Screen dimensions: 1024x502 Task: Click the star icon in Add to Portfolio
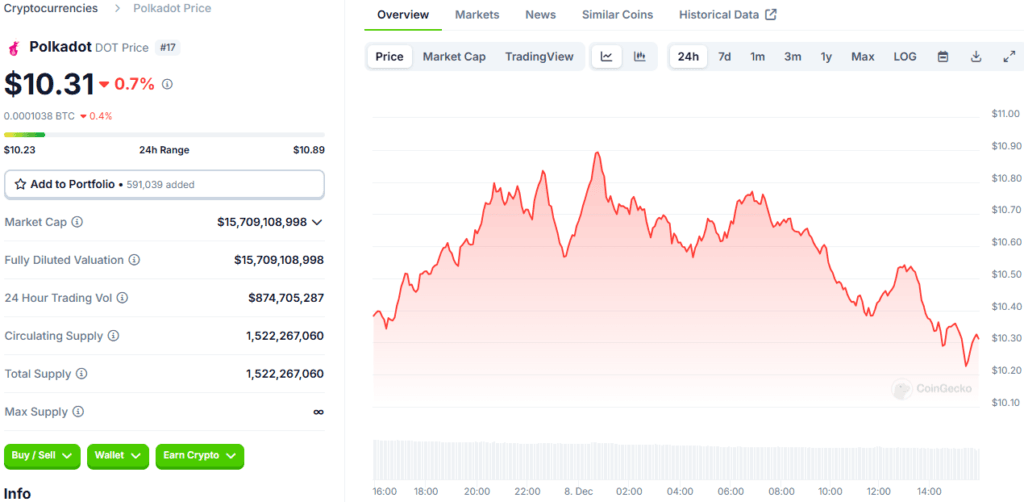(x=20, y=184)
